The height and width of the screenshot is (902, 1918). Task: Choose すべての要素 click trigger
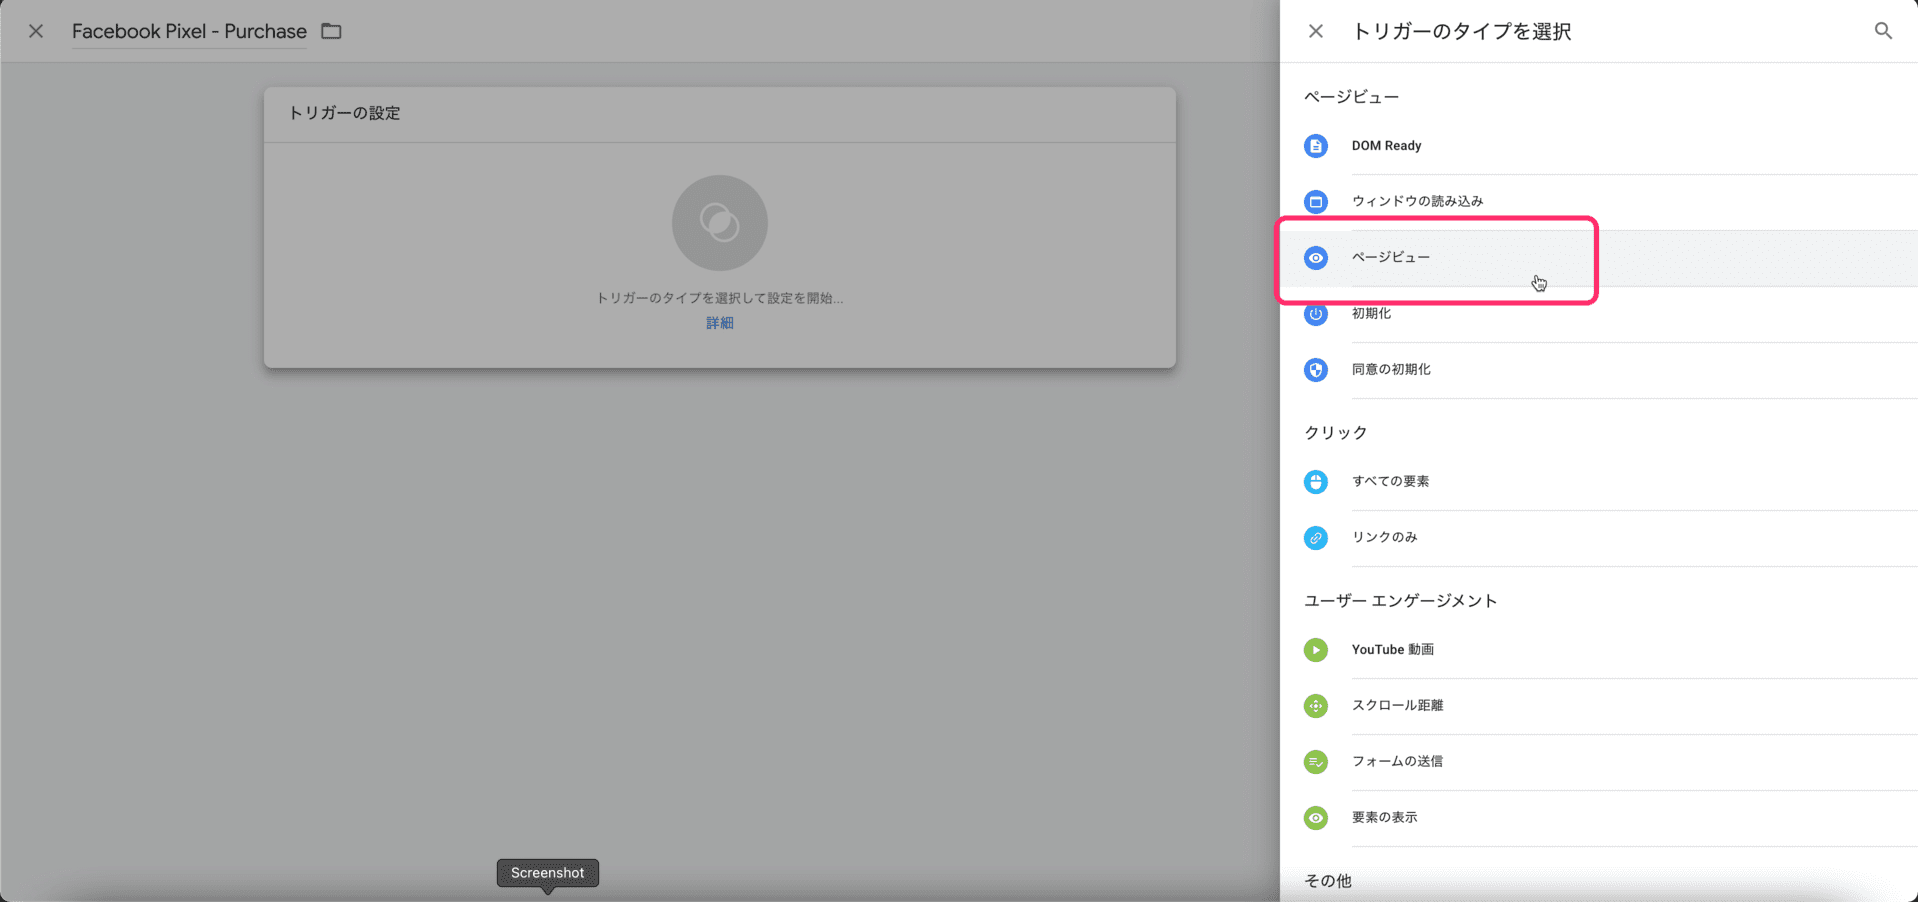coord(1599,482)
